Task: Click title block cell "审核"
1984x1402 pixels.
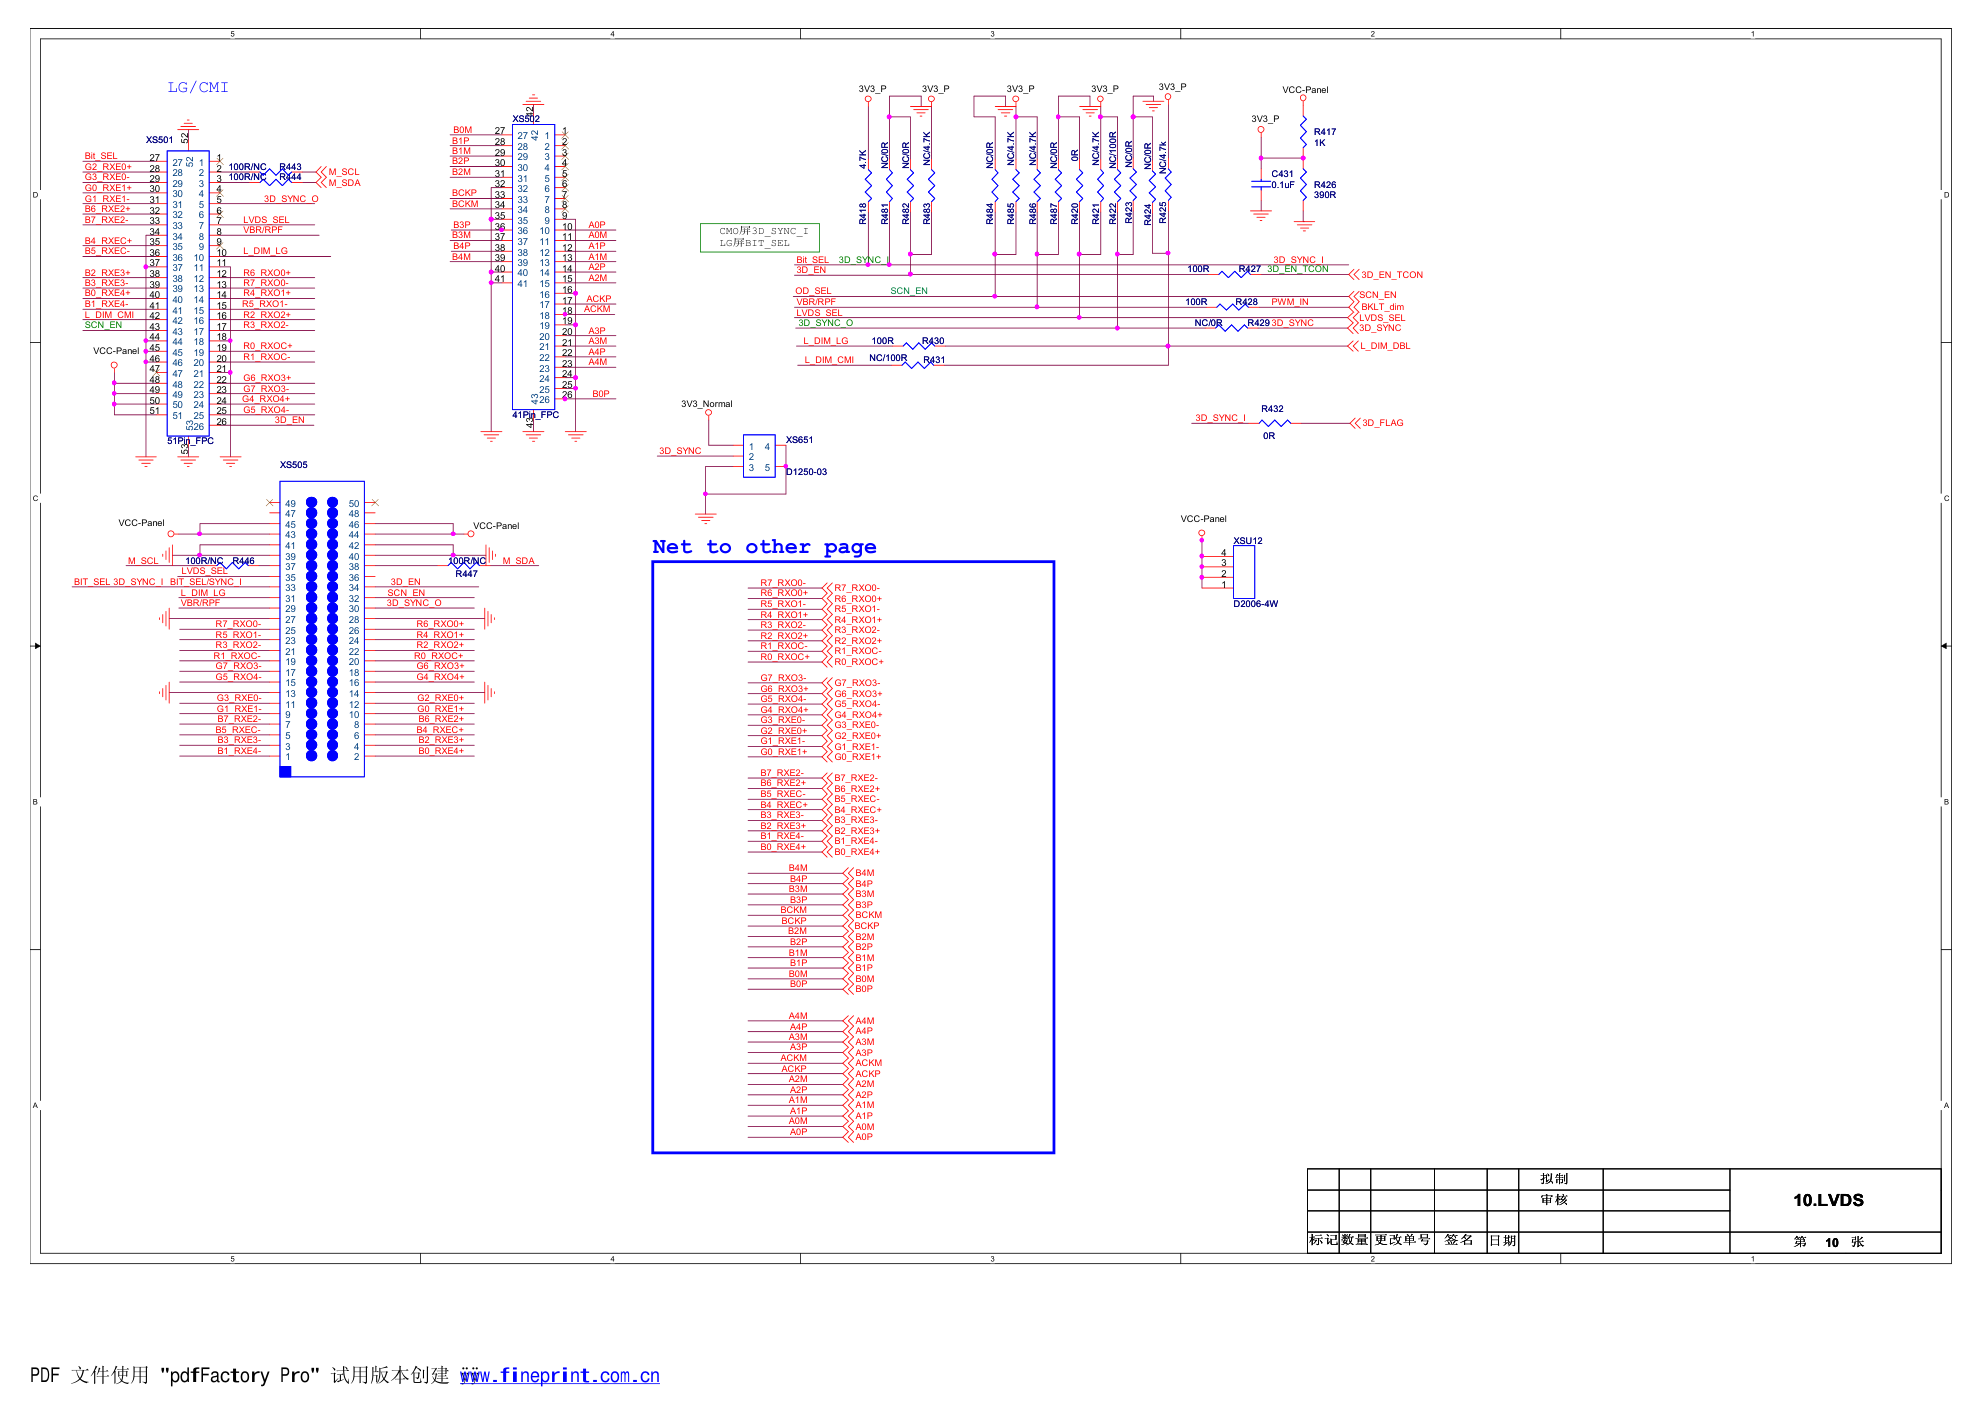Action: click(x=1554, y=1200)
